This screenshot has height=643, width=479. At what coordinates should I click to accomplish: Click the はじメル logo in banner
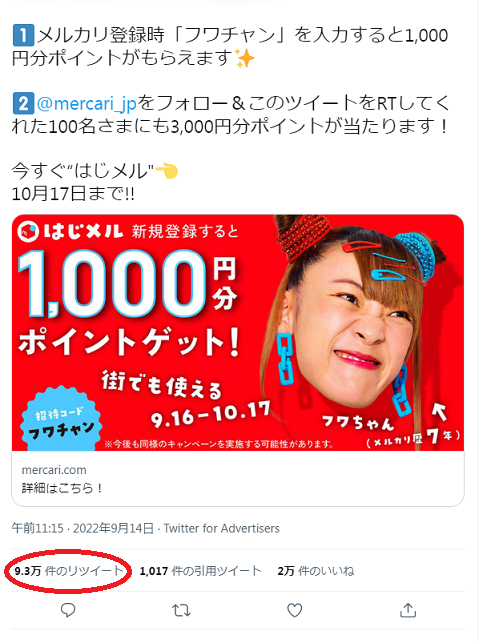[x=70, y=232]
